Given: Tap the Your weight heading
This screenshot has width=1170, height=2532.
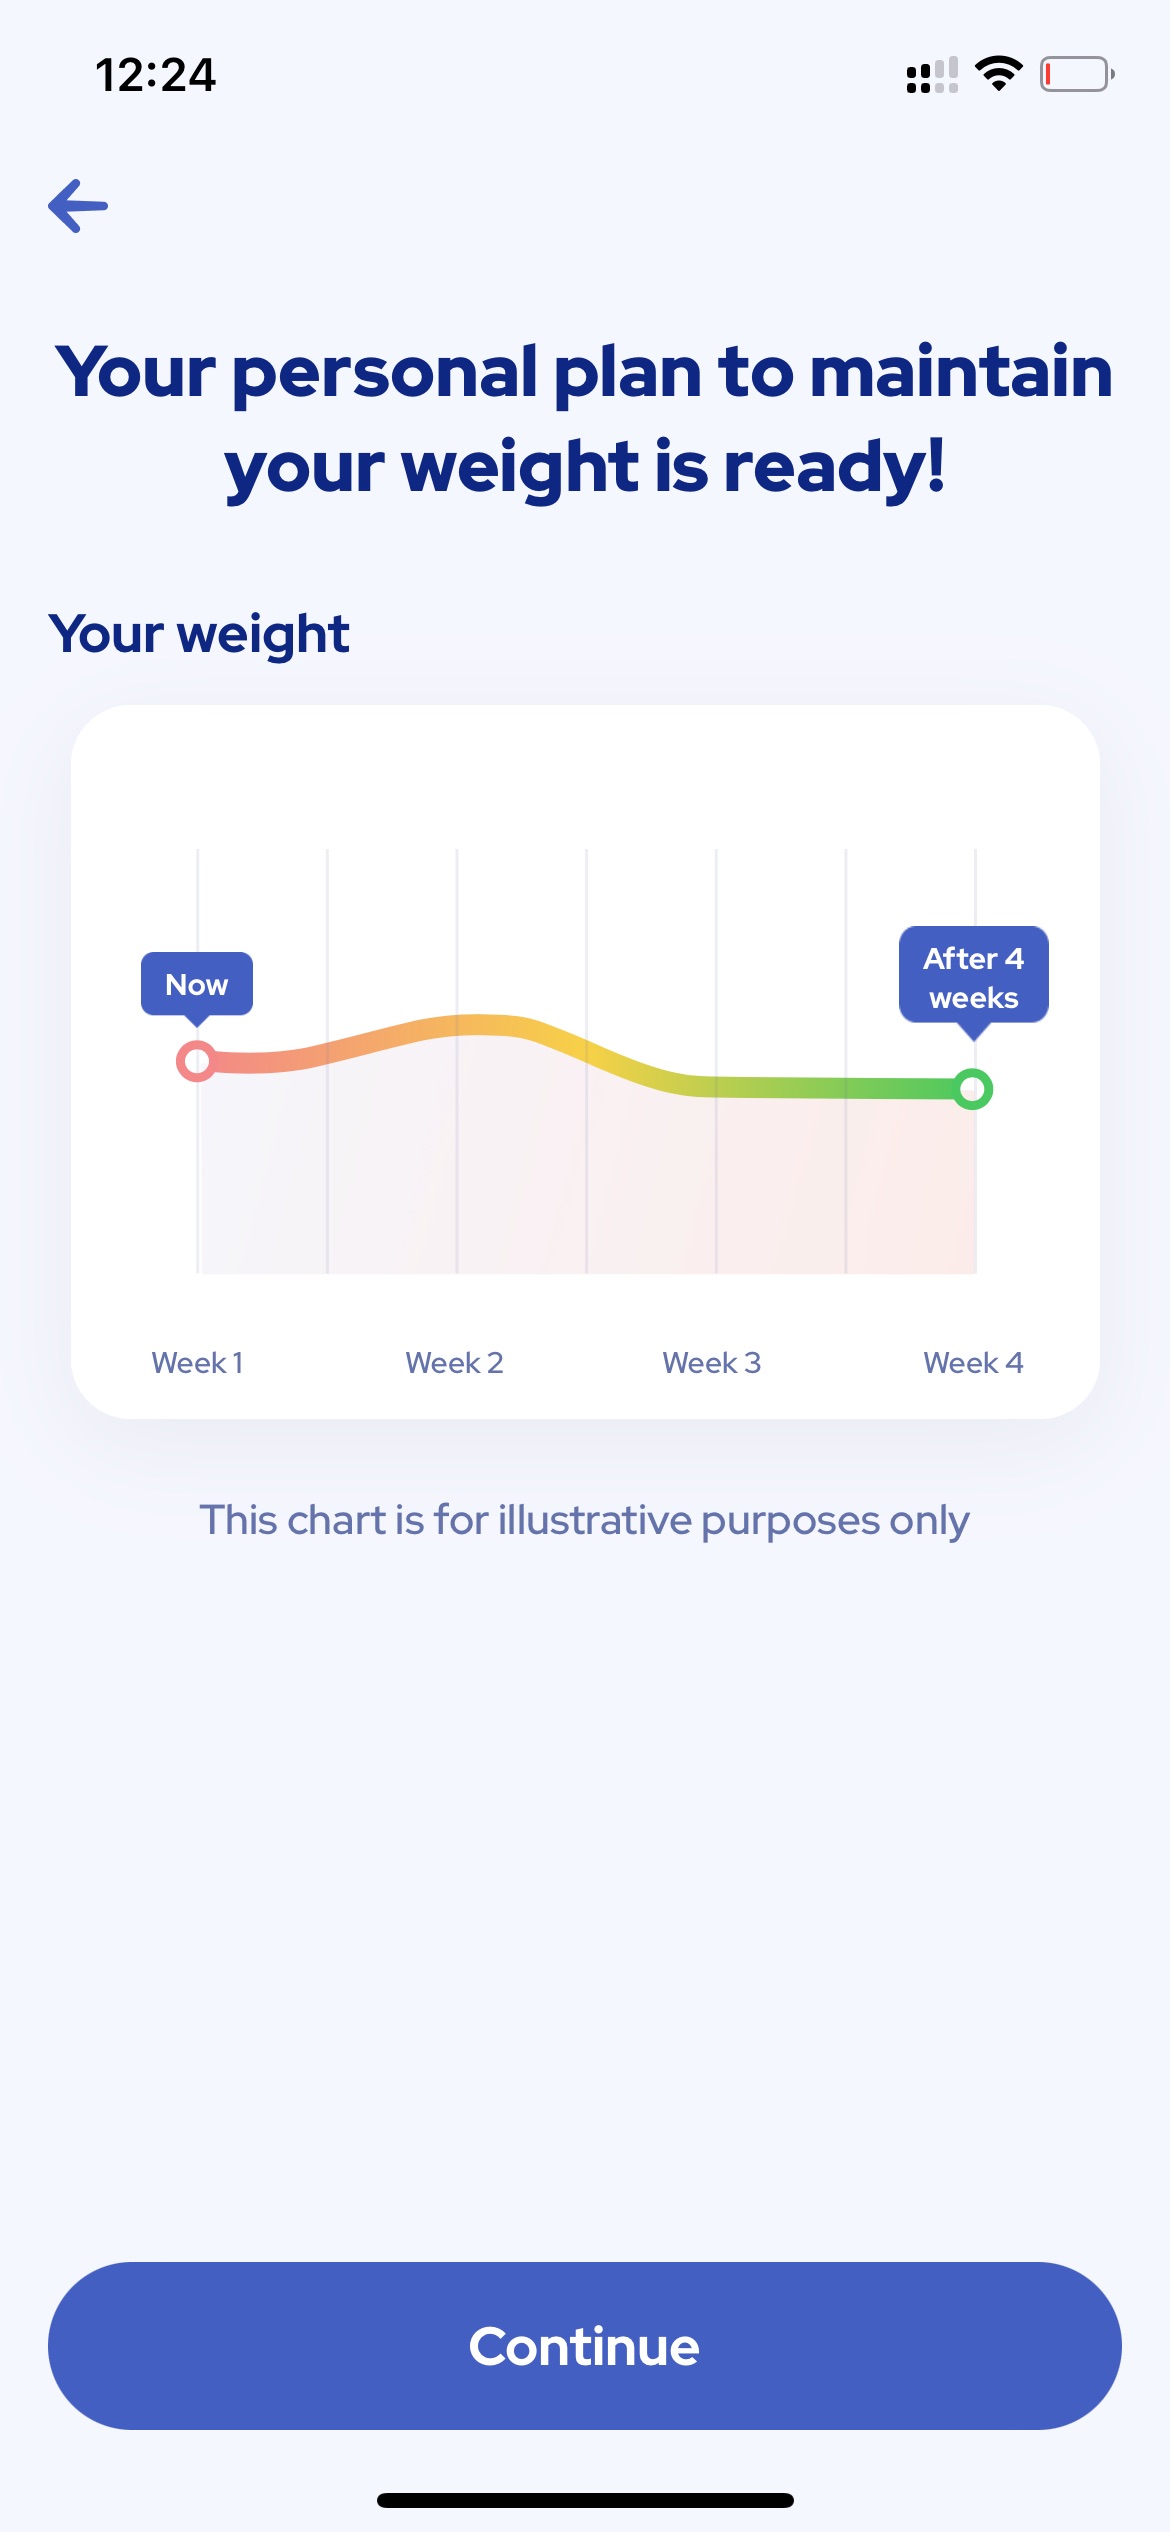Looking at the screenshot, I should 199,634.
